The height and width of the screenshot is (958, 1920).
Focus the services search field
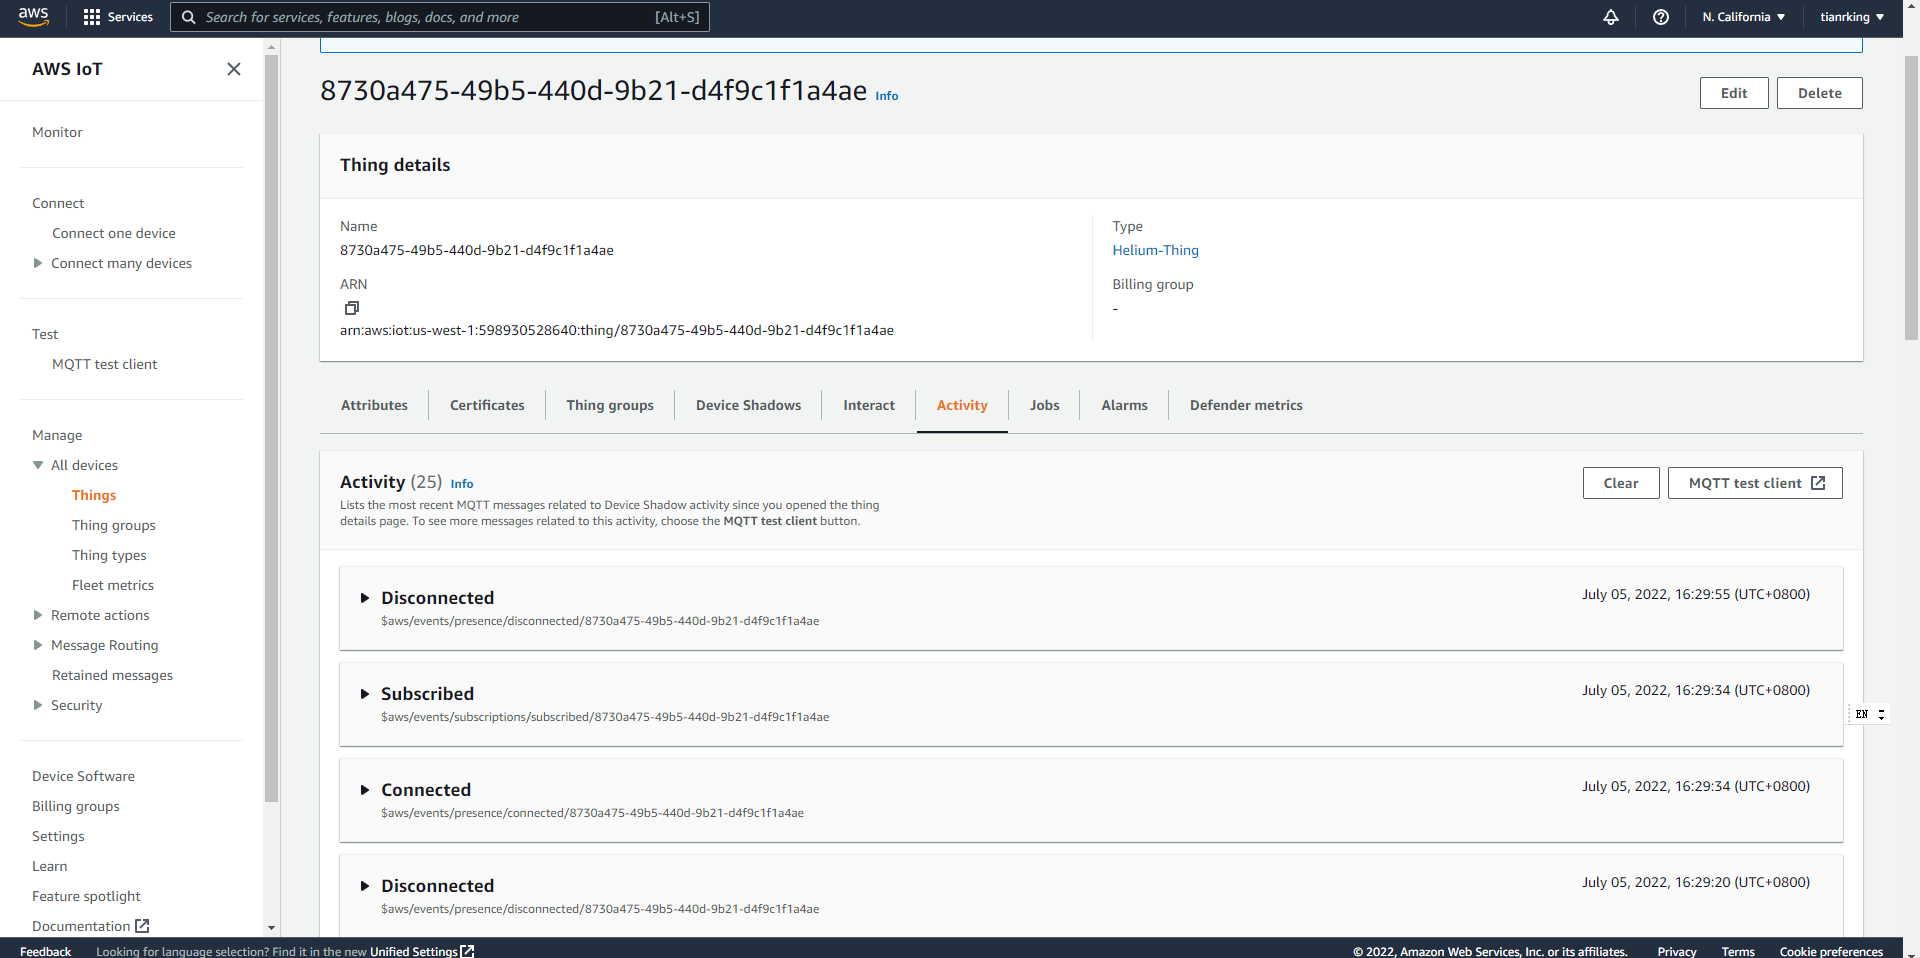click(x=440, y=17)
